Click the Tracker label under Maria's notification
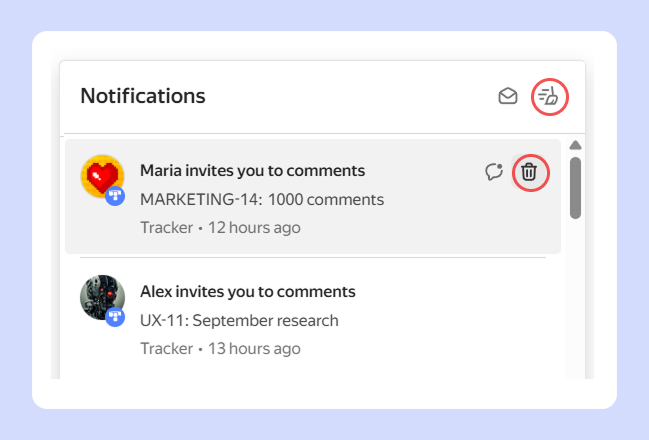This screenshot has width=649, height=440. coord(166,227)
